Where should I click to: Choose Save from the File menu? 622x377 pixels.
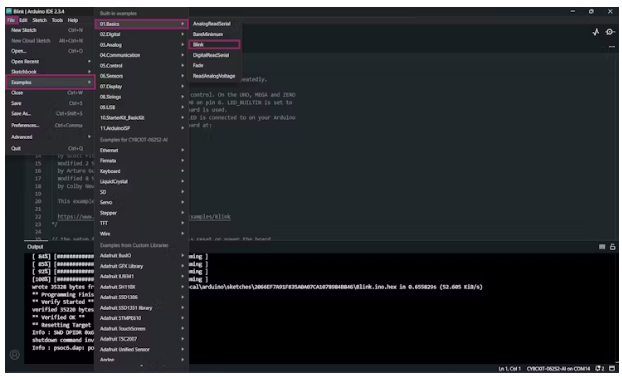(50, 103)
